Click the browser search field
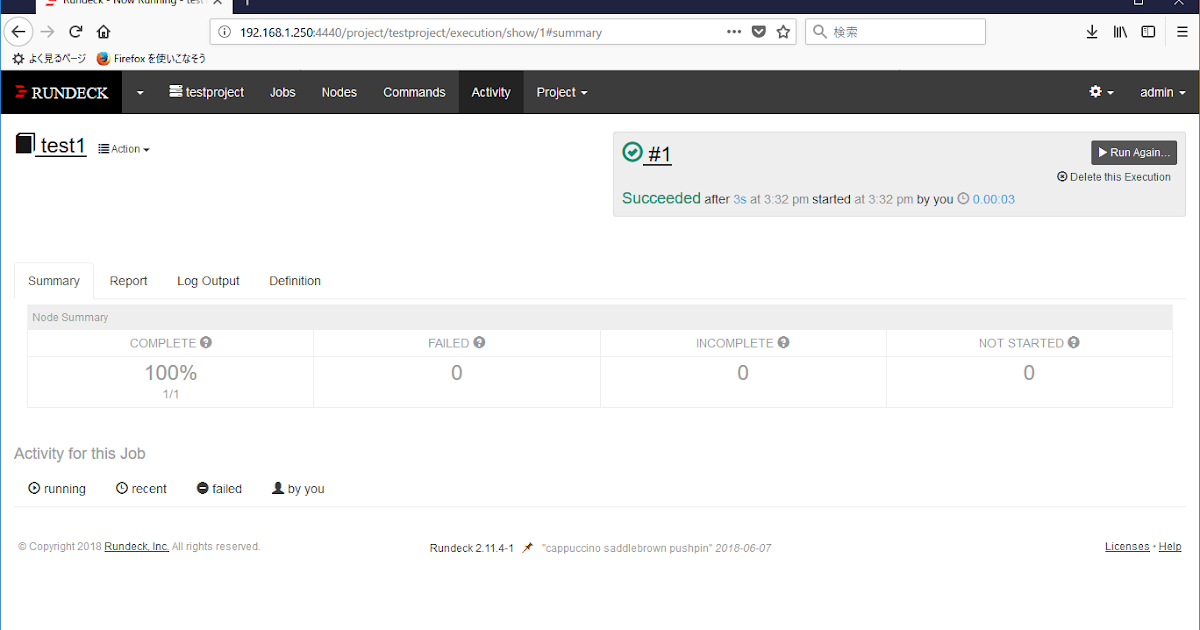Screen dimensions: 1200x630 (895, 31)
